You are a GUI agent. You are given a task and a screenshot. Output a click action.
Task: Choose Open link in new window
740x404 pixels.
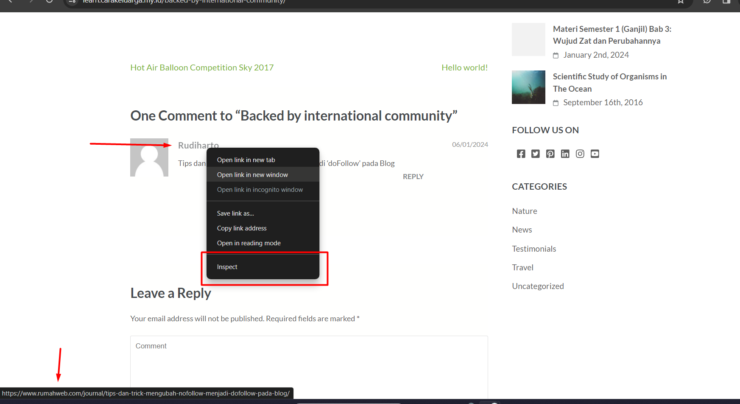click(x=263, y=175)
